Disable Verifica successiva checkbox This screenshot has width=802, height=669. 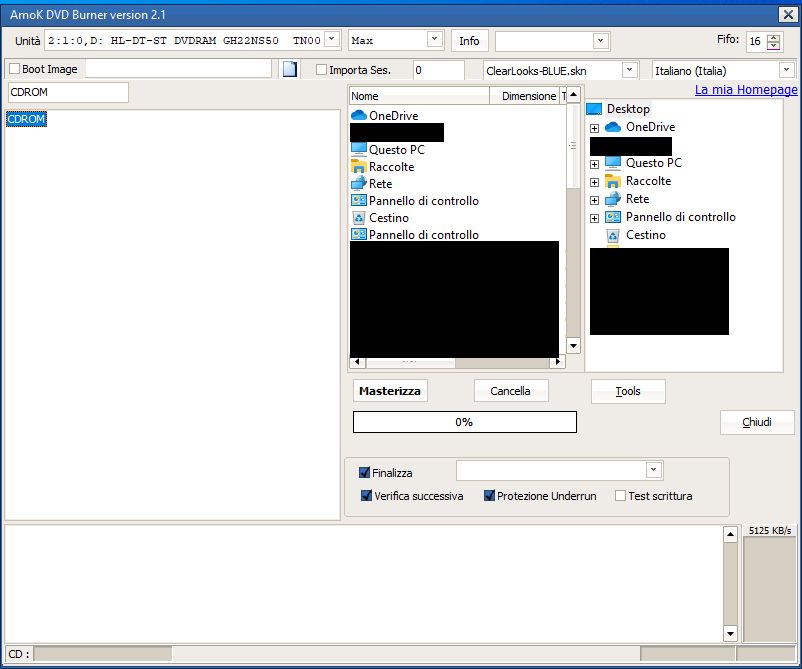click(366, 496)
